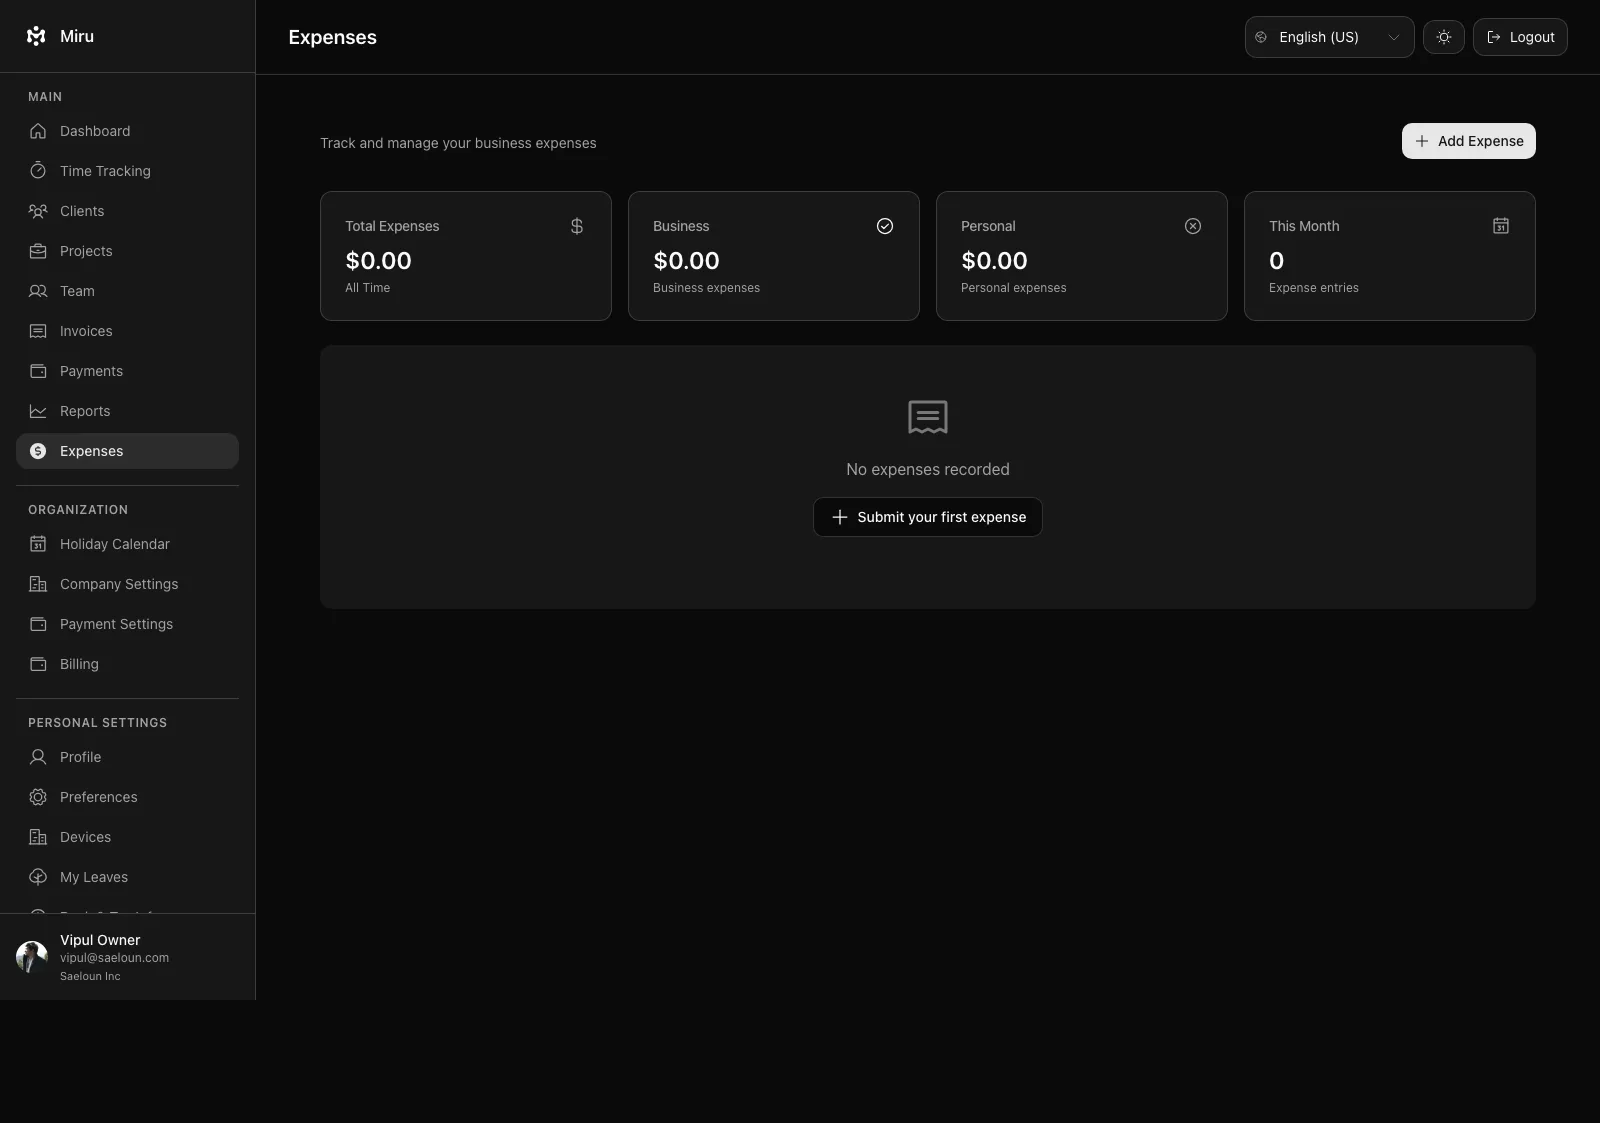1600x1123 pixels.
Task: Toggle light/dark theme with sun button
Action: coord(1444,37)
